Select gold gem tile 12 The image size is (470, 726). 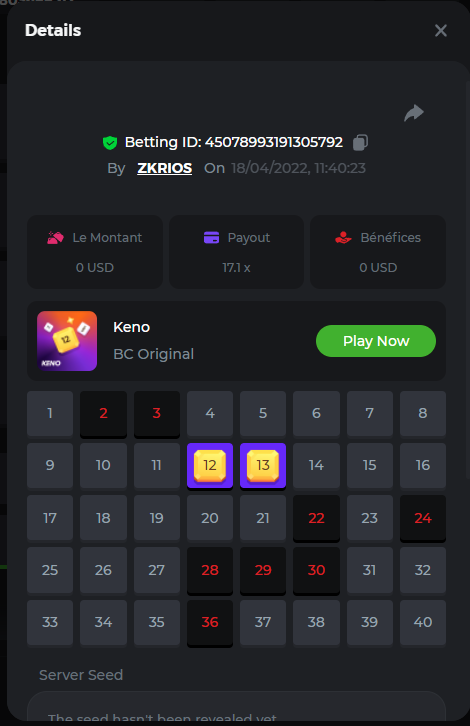click(x=210, y=465)
